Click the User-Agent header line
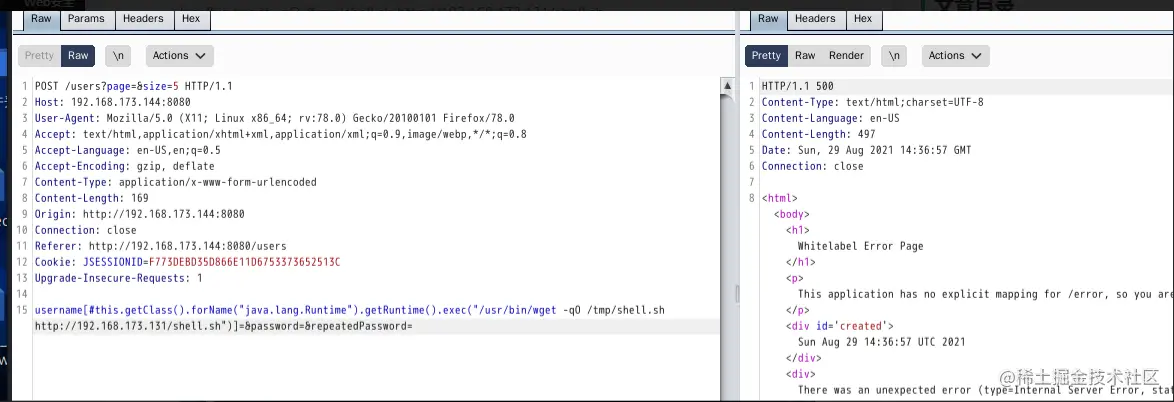This screenshot has height=402, width=1174. pos(274,118)
